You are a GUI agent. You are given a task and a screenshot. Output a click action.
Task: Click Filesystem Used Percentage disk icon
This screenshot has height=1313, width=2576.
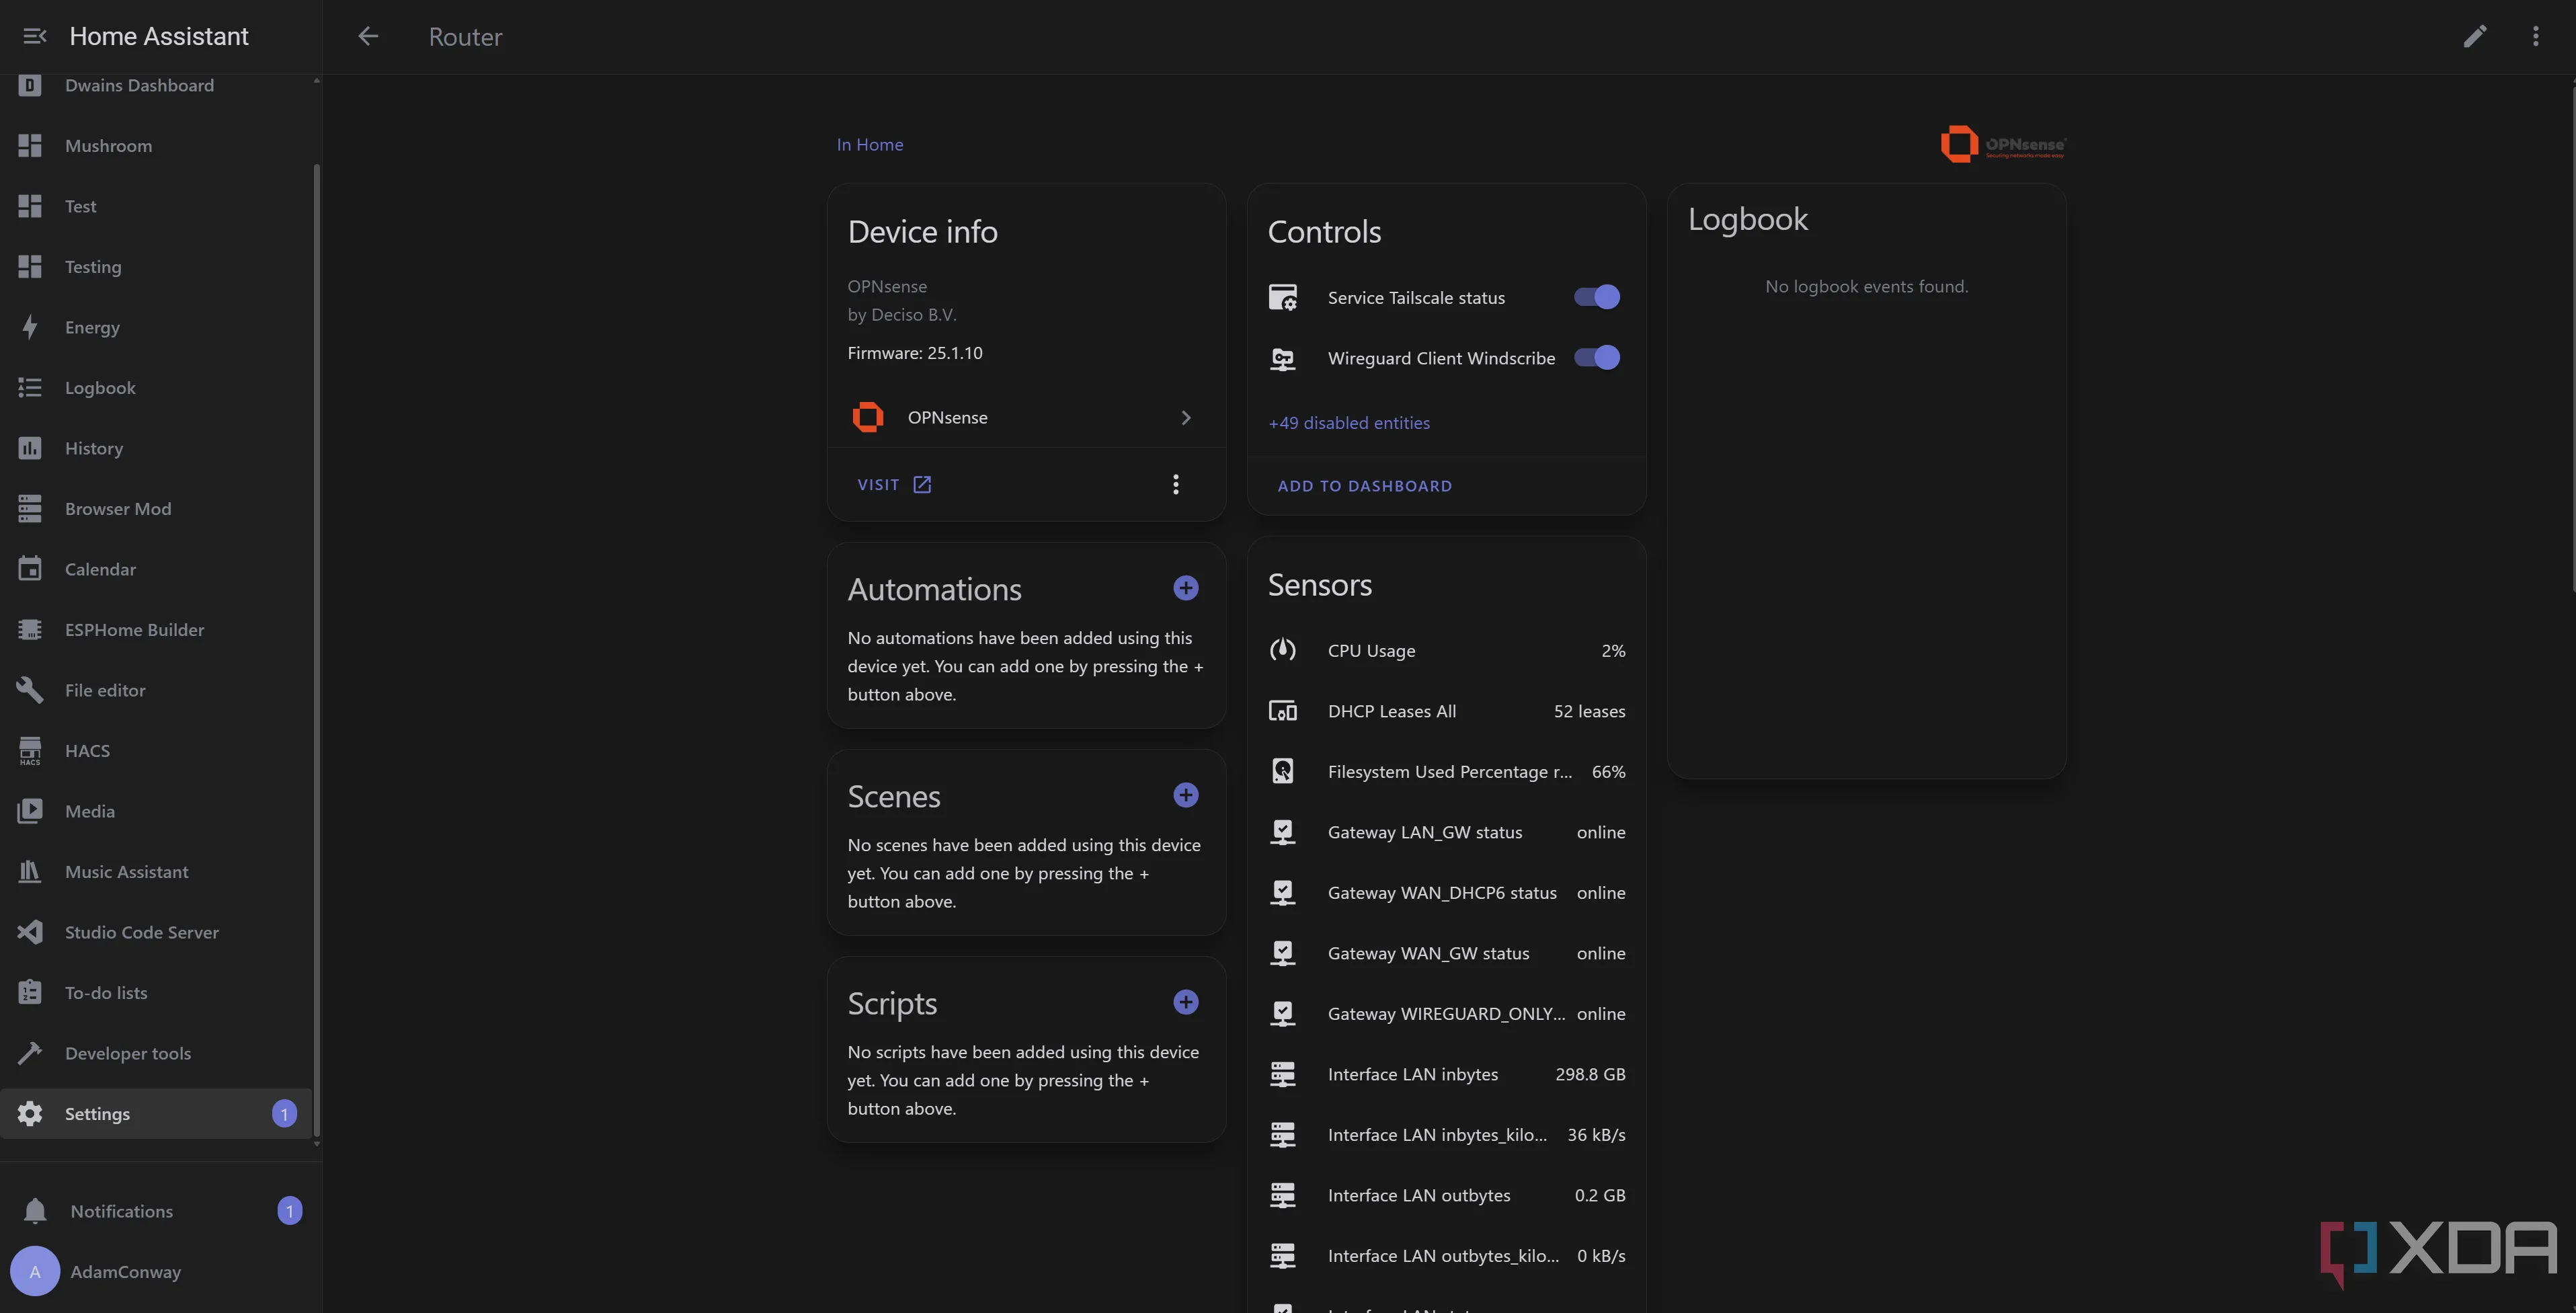click(1283, 771)
